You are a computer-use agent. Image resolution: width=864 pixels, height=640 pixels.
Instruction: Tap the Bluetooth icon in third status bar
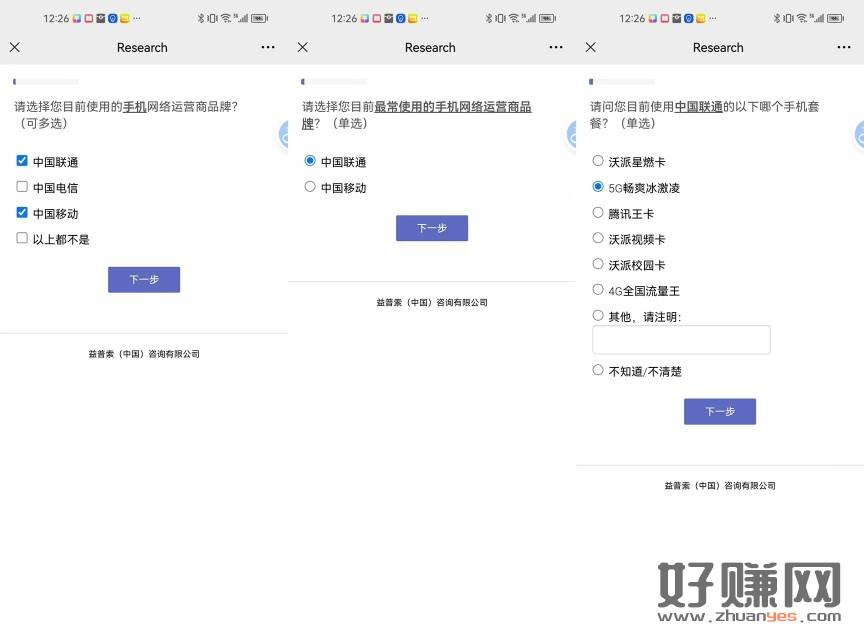point(776,18)
